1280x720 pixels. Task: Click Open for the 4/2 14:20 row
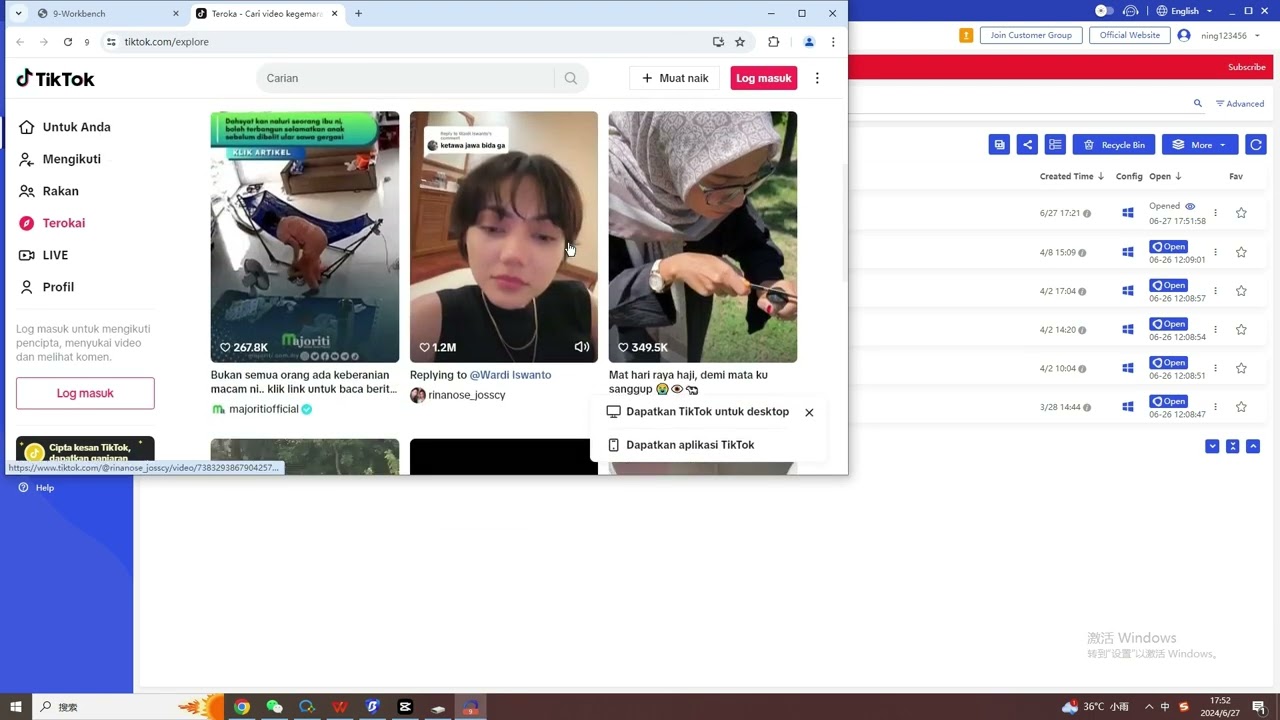(x=1168, y=324)
